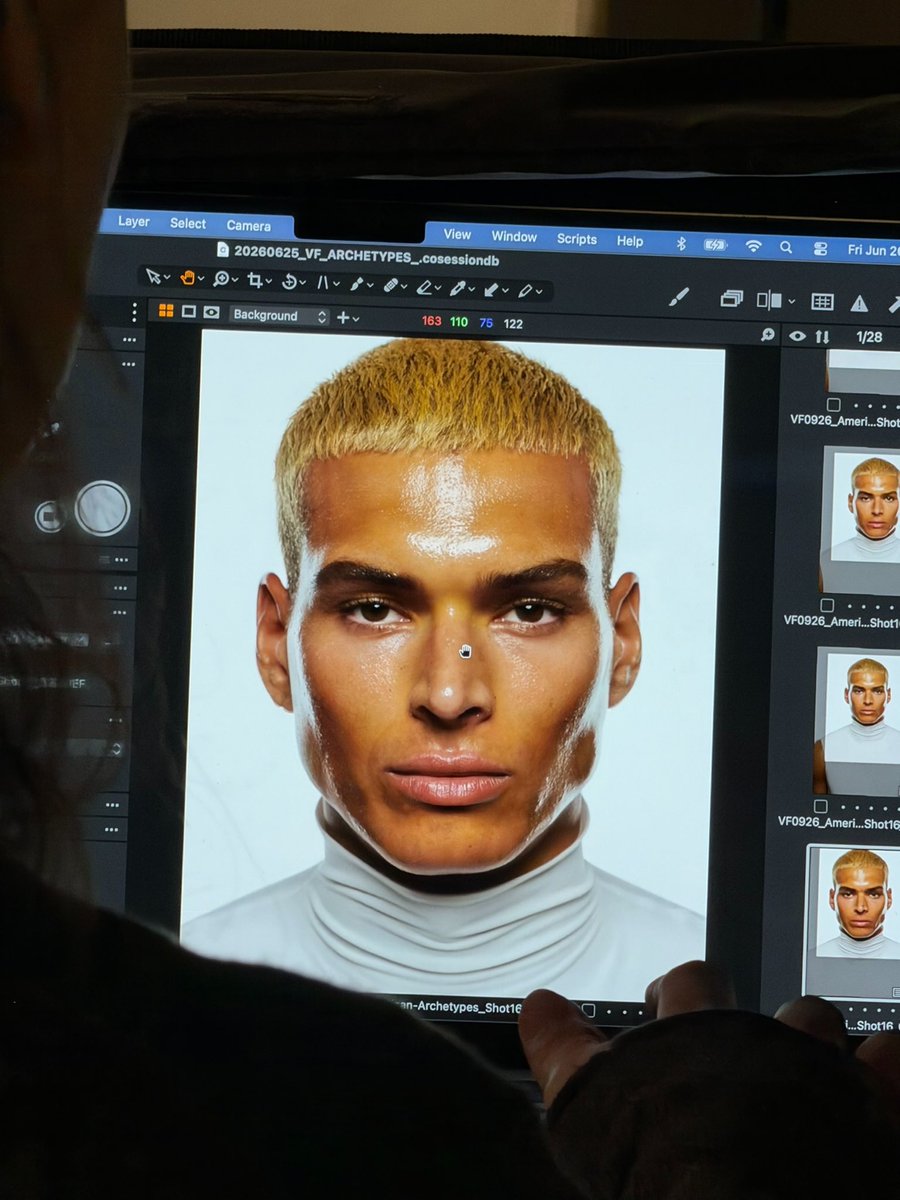Open macOS Spotlight search icon

pos(786,248)
